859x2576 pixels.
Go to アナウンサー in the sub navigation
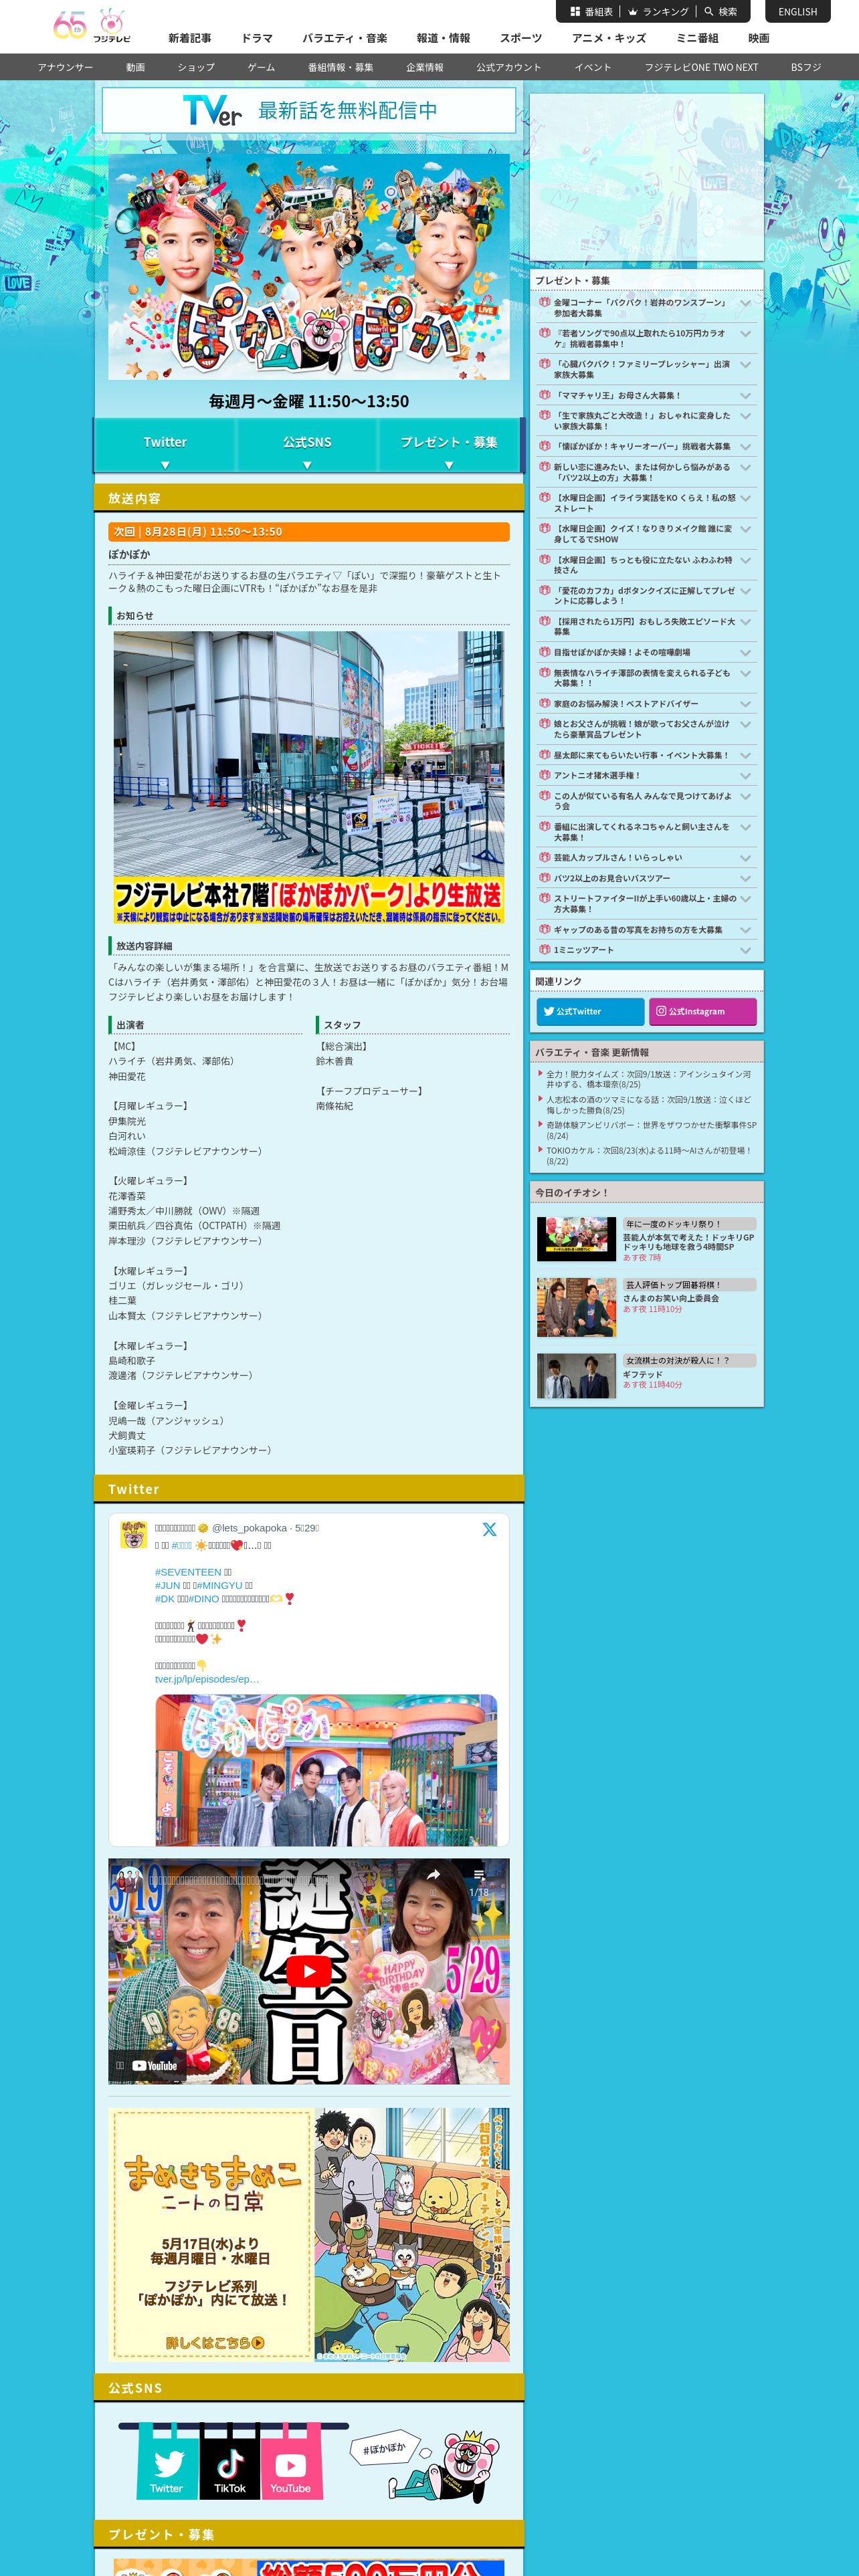[65, 67]
